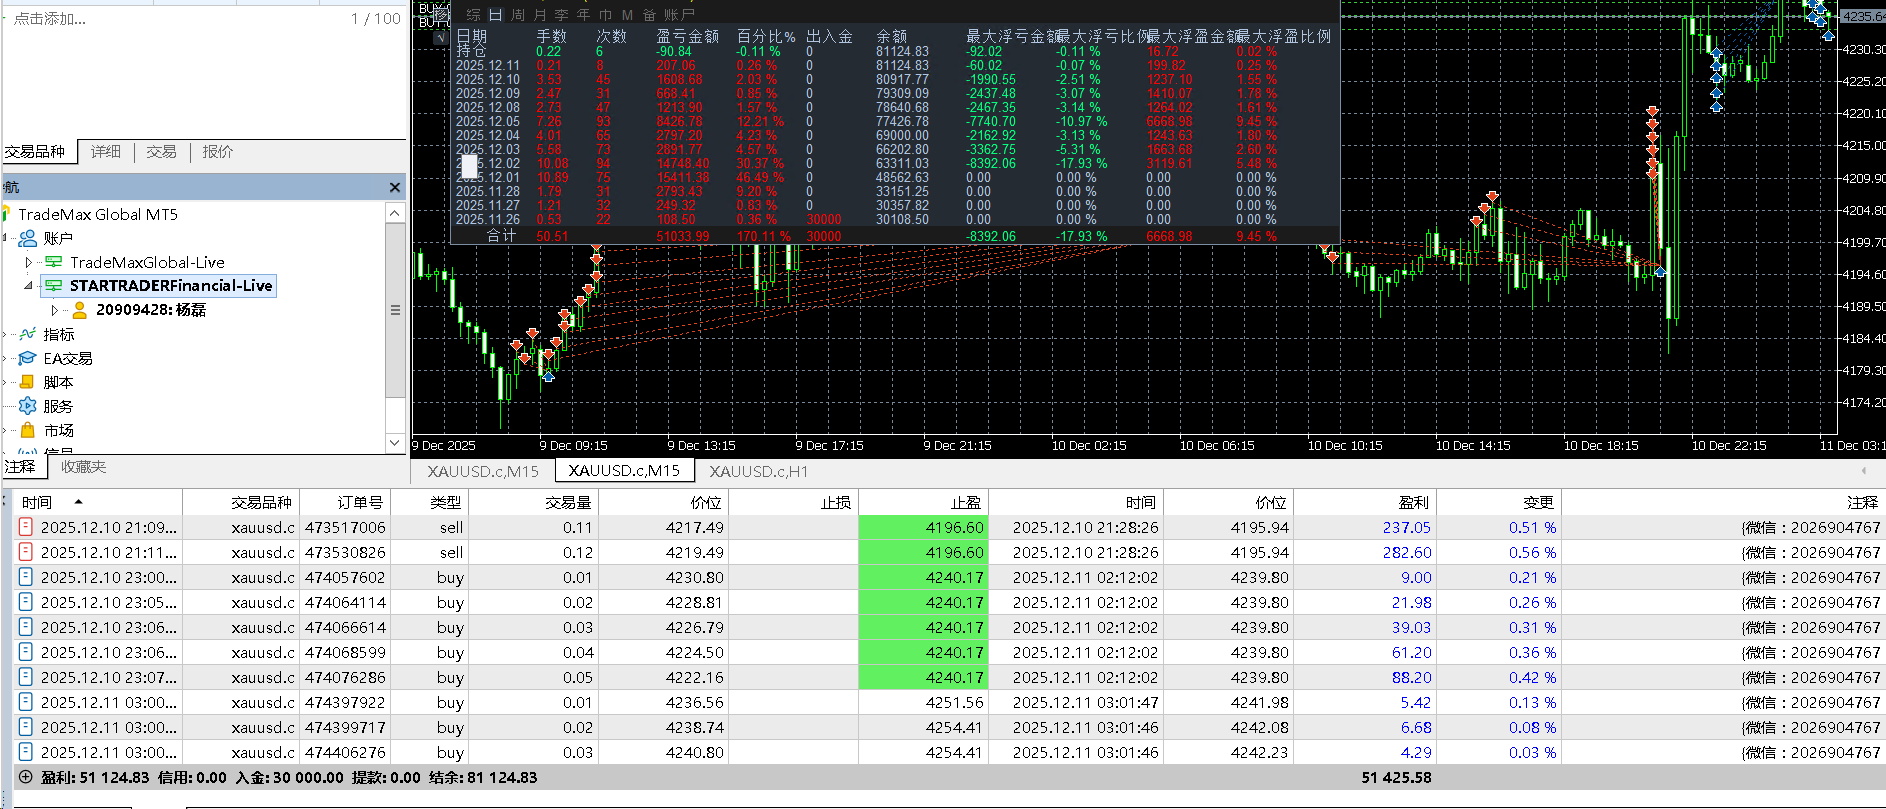
Task: Expand the TradeMaxGlobal-Live tree node
Action: tap(28, 262)
